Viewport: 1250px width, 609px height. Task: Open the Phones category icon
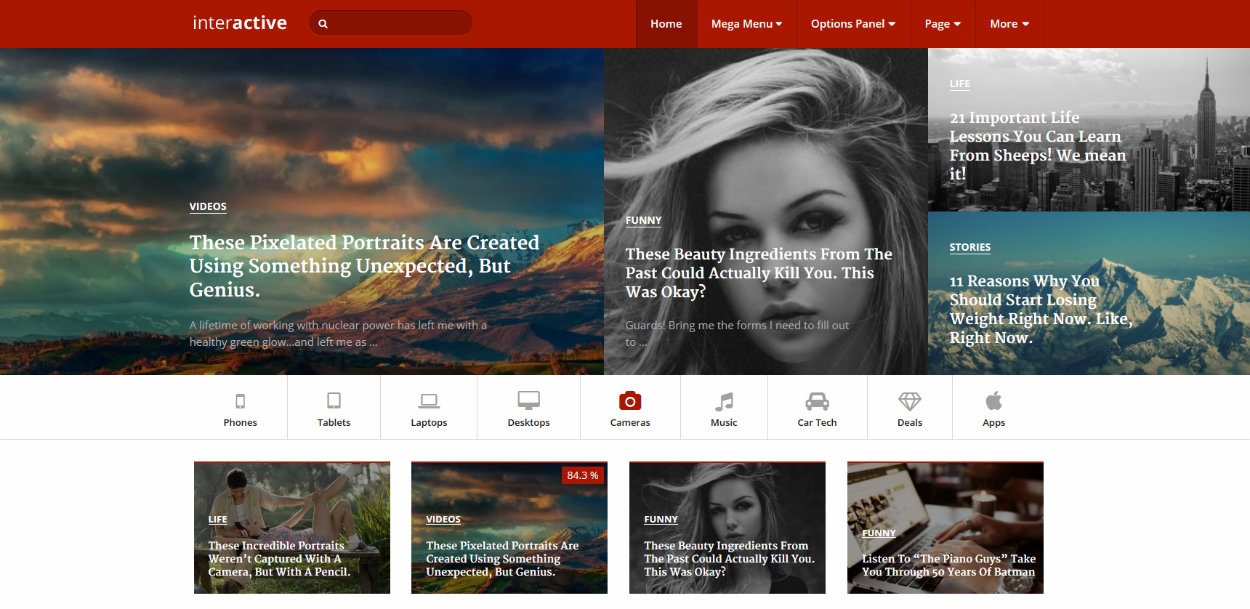[240, 401]
